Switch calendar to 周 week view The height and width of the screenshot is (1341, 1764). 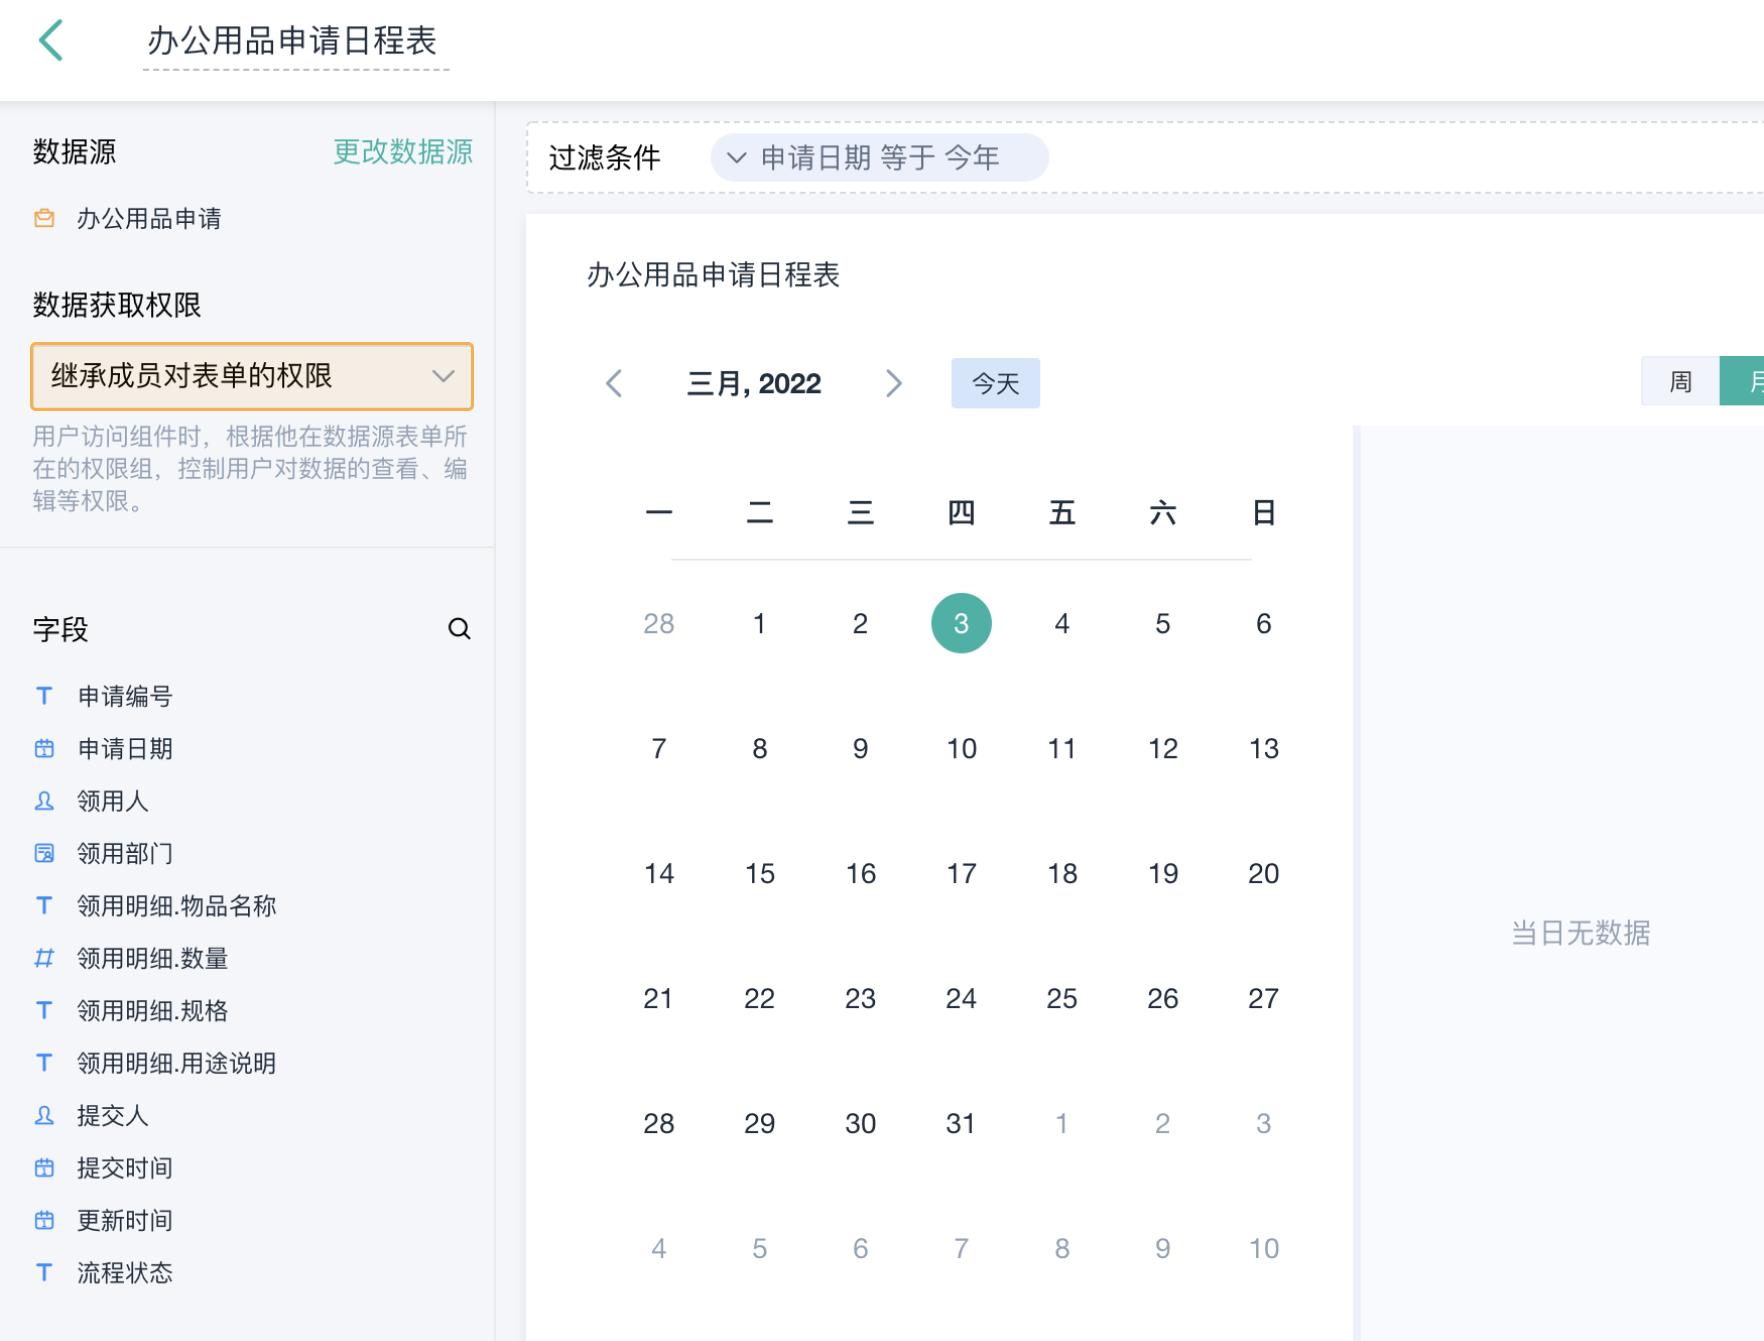[1681, 381]
